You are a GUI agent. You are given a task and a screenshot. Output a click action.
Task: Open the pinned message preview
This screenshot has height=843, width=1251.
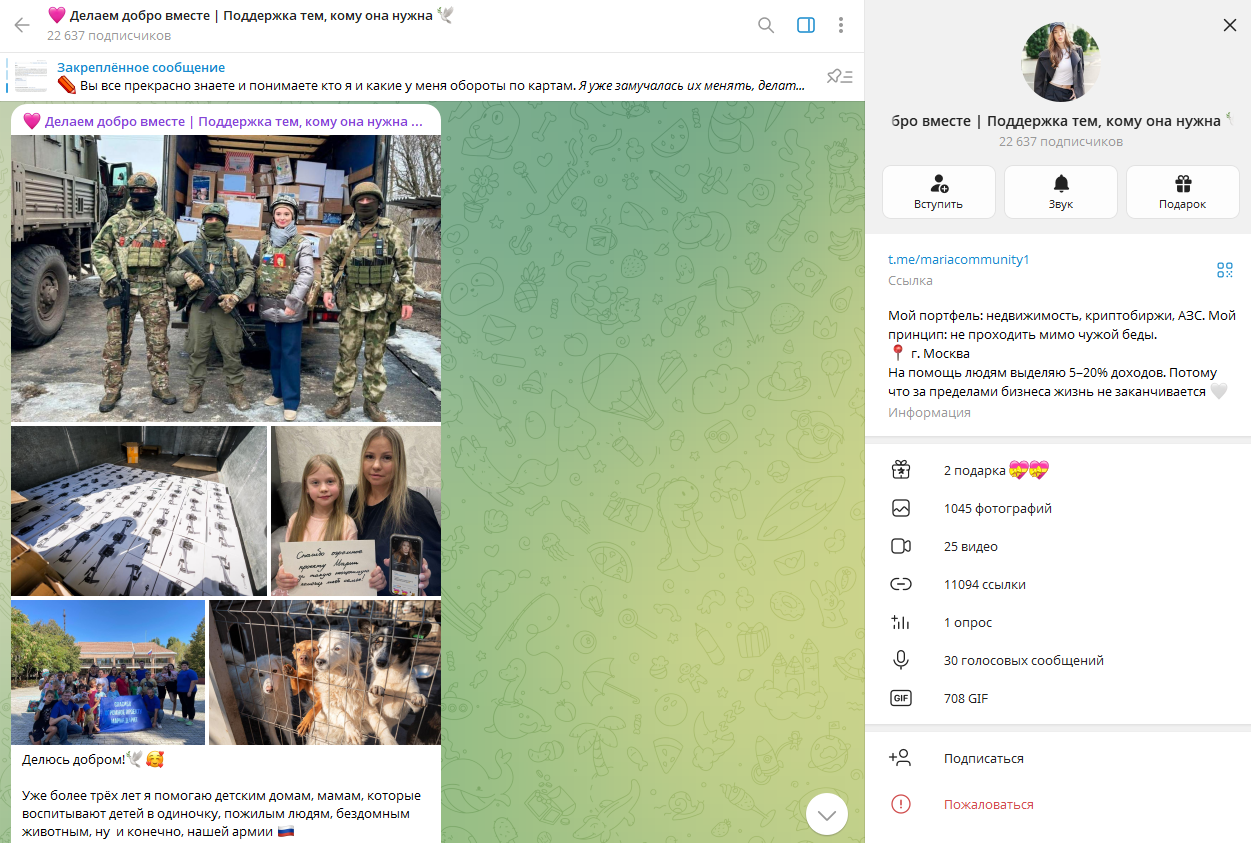click(431, 76)
